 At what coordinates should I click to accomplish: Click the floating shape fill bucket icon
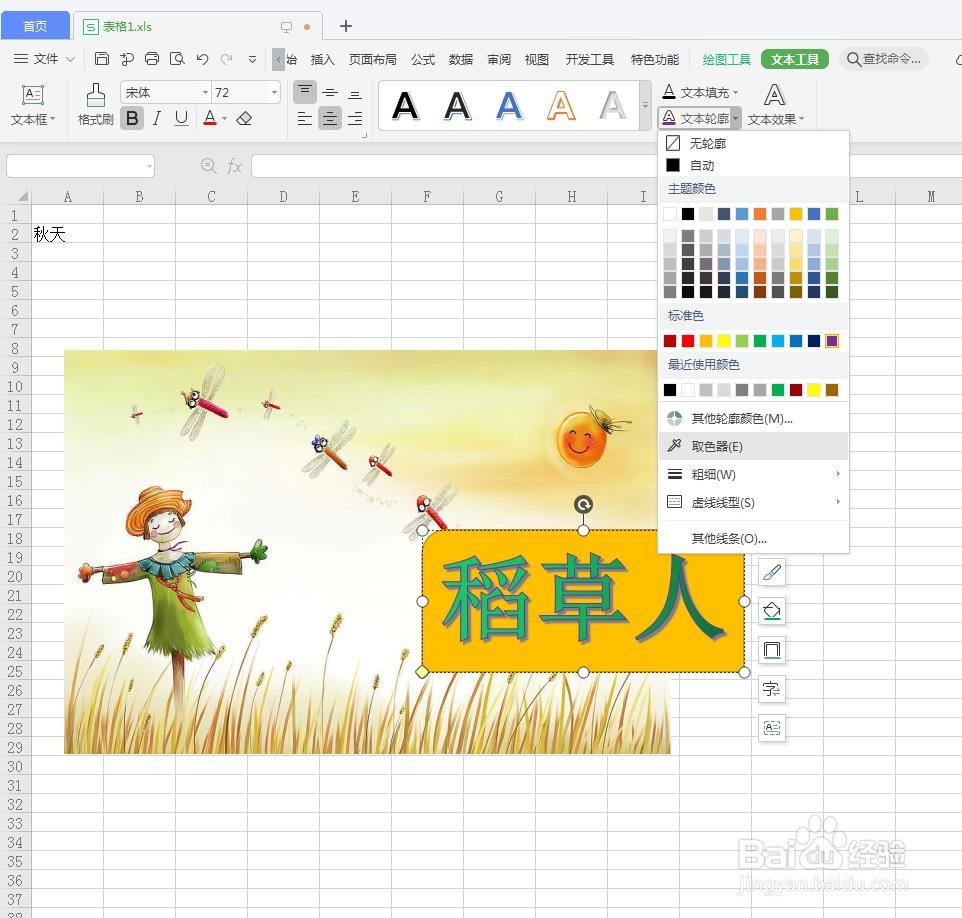[772, 611]
